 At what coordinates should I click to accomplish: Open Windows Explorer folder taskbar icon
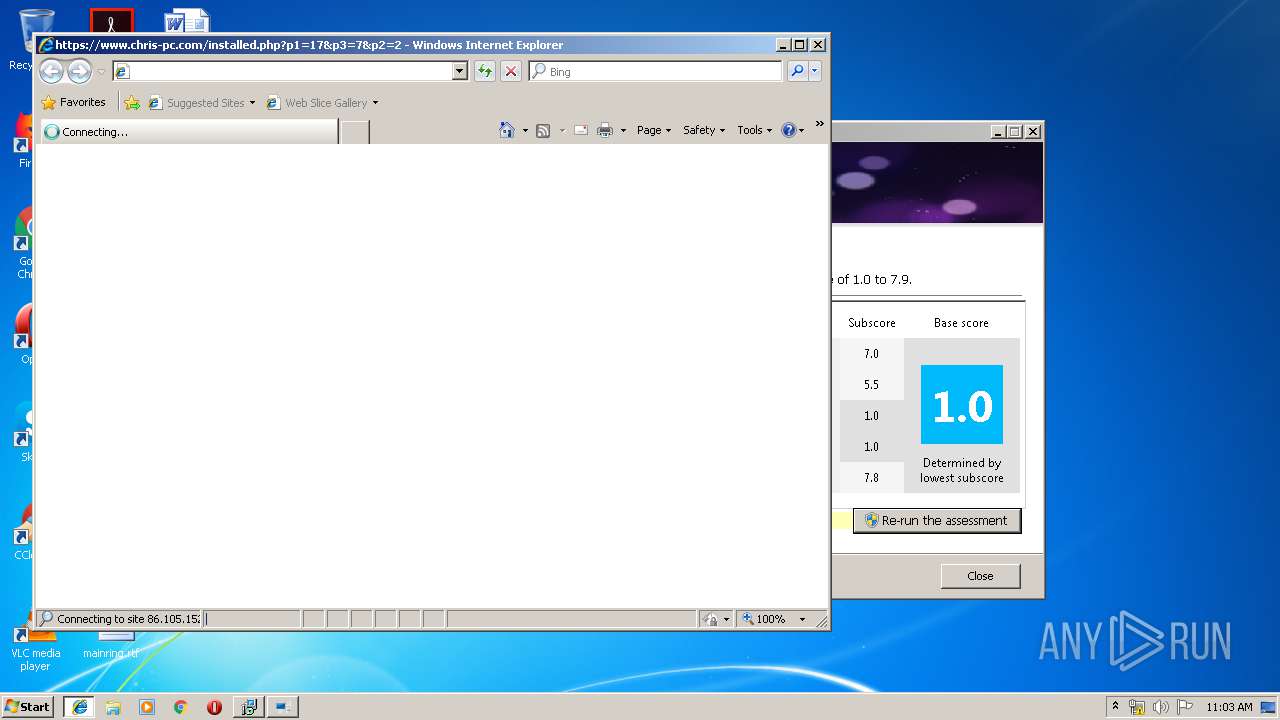(x=113, y=706)
